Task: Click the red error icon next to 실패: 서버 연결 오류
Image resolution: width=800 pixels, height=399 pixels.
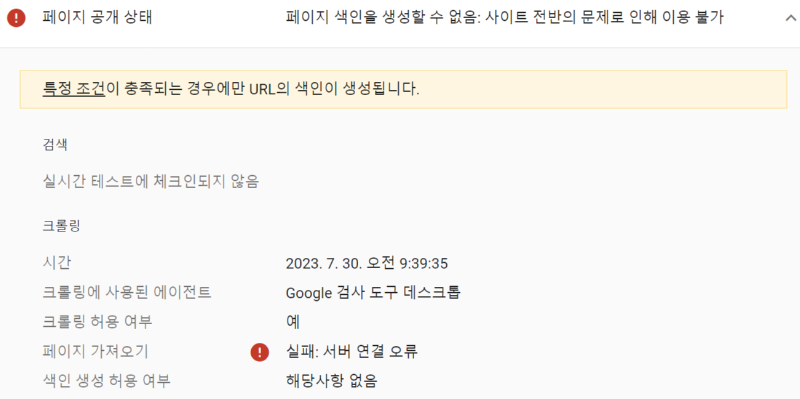Action: [260, 352]
